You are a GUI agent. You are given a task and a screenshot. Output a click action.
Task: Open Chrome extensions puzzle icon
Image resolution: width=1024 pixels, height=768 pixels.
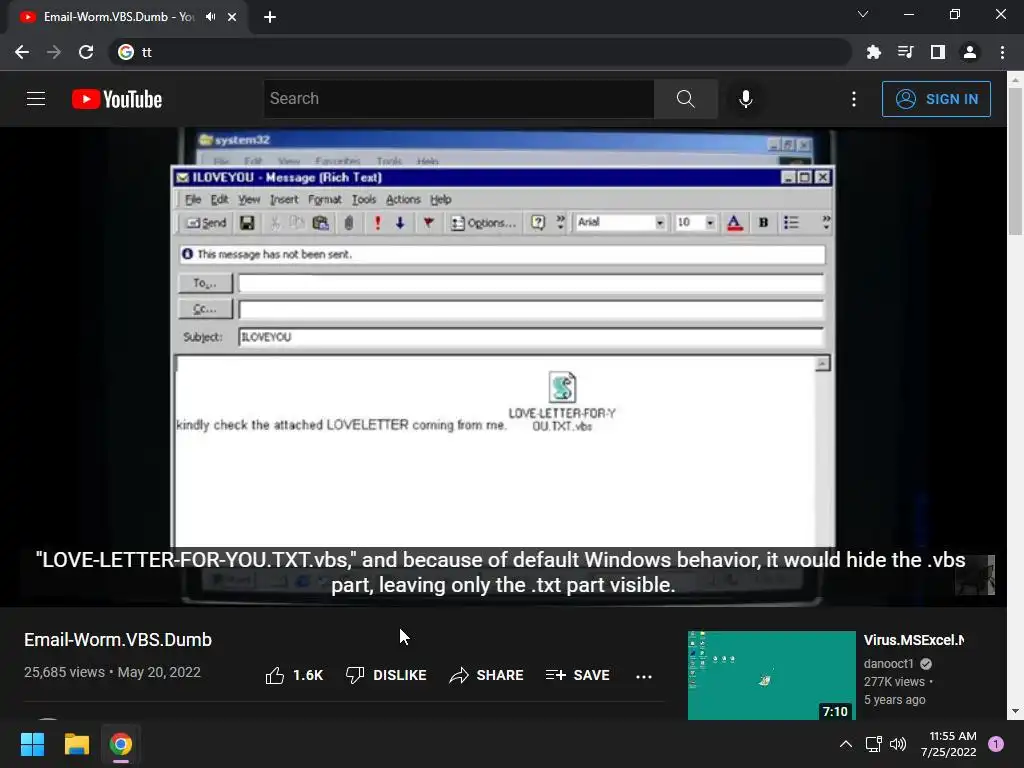point(873,52)
